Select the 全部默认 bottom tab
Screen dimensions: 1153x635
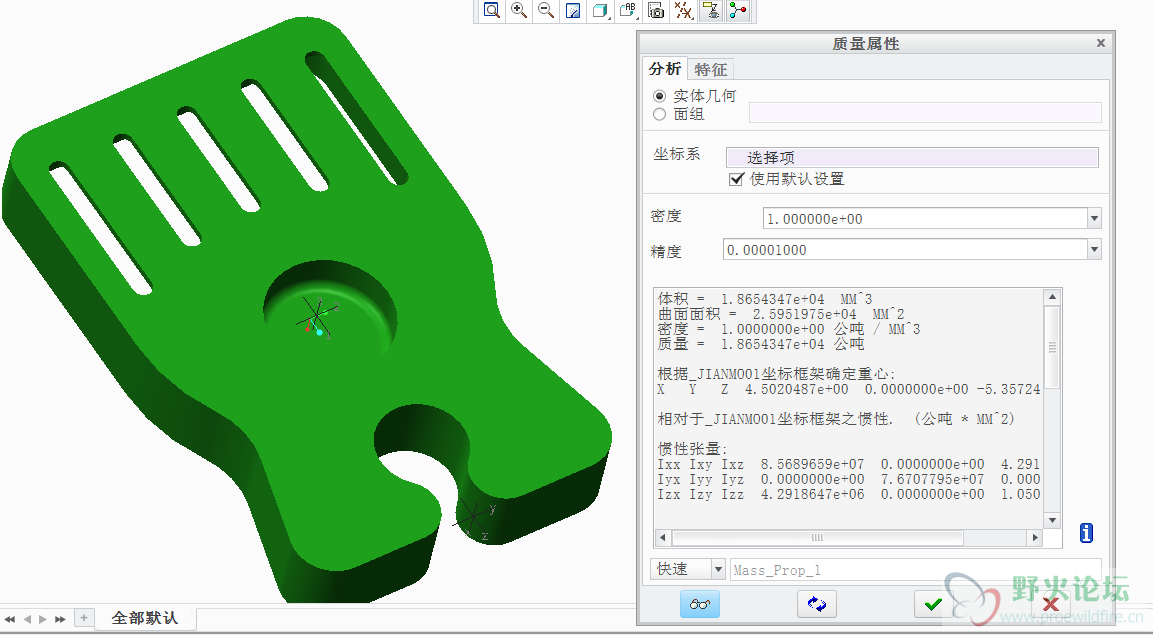[x=144, y=618]
